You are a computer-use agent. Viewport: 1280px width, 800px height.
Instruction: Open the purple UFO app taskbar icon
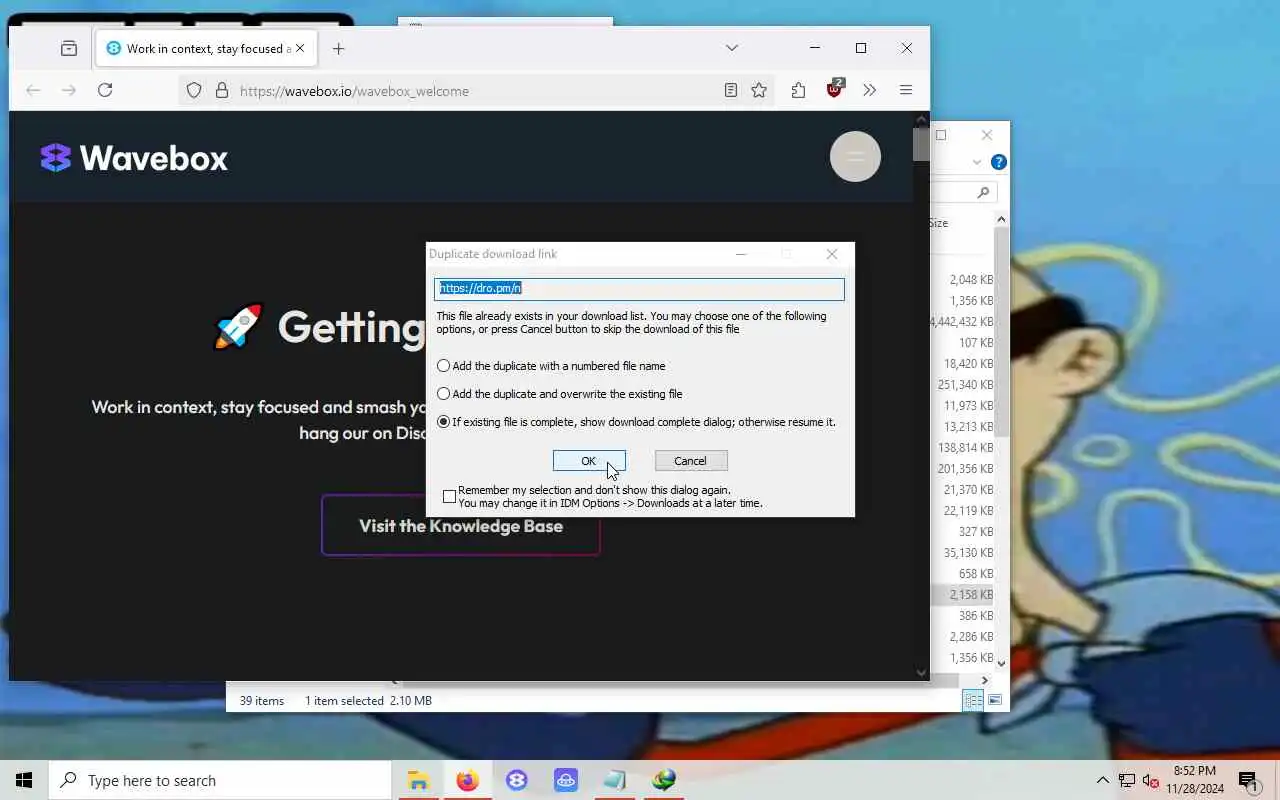point(565,780)
